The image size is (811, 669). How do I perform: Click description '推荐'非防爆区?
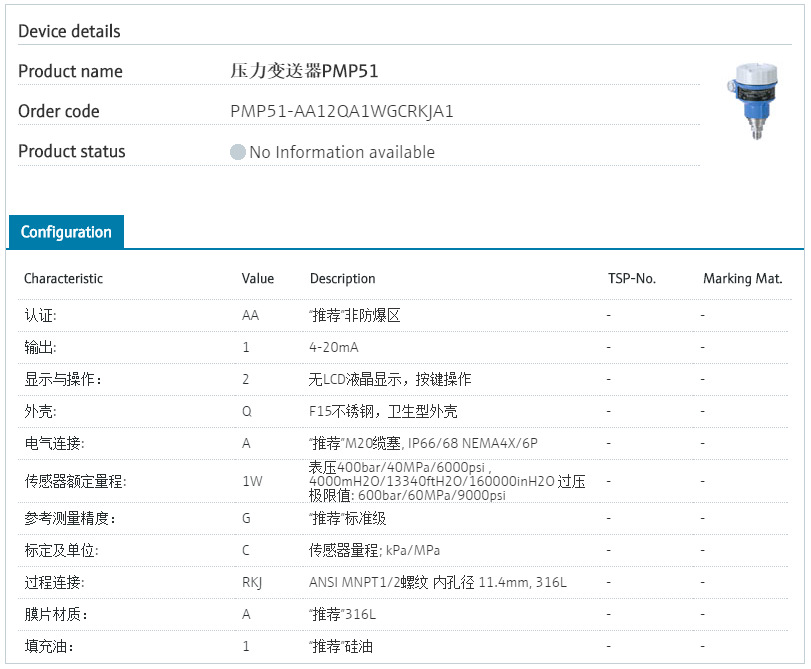coord(355,315)
